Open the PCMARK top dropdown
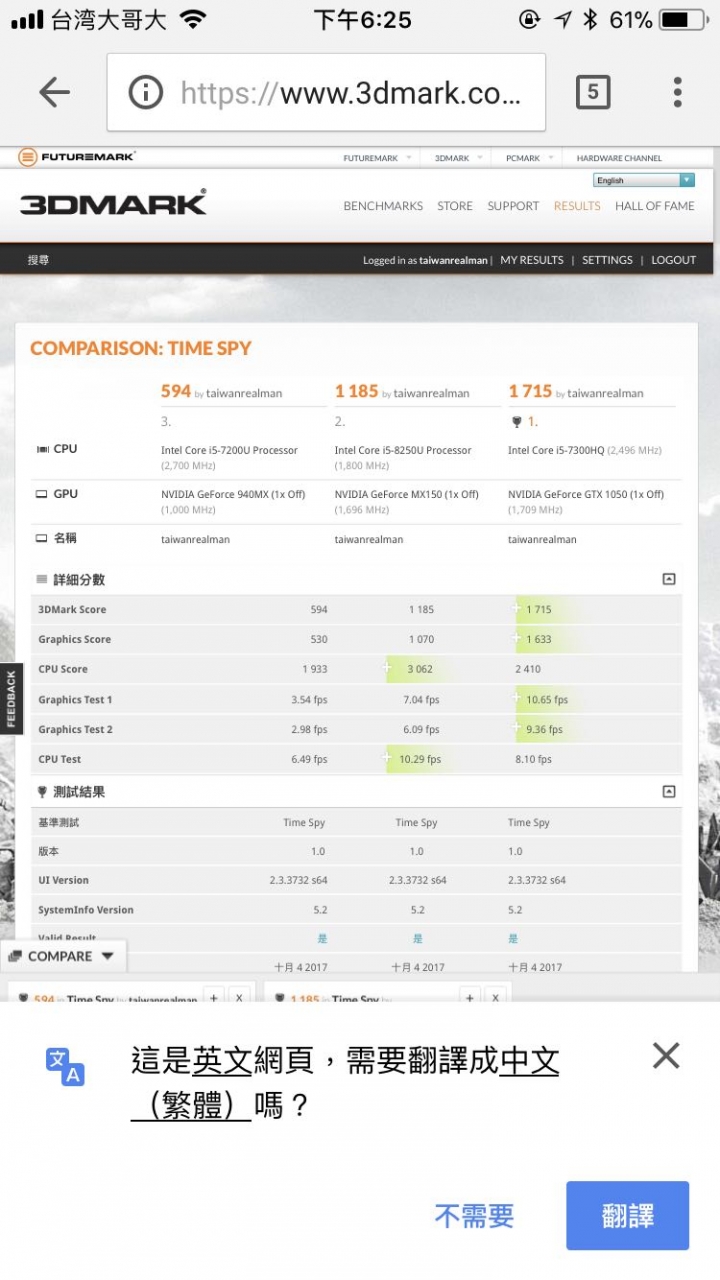 [x=529, y=158]
